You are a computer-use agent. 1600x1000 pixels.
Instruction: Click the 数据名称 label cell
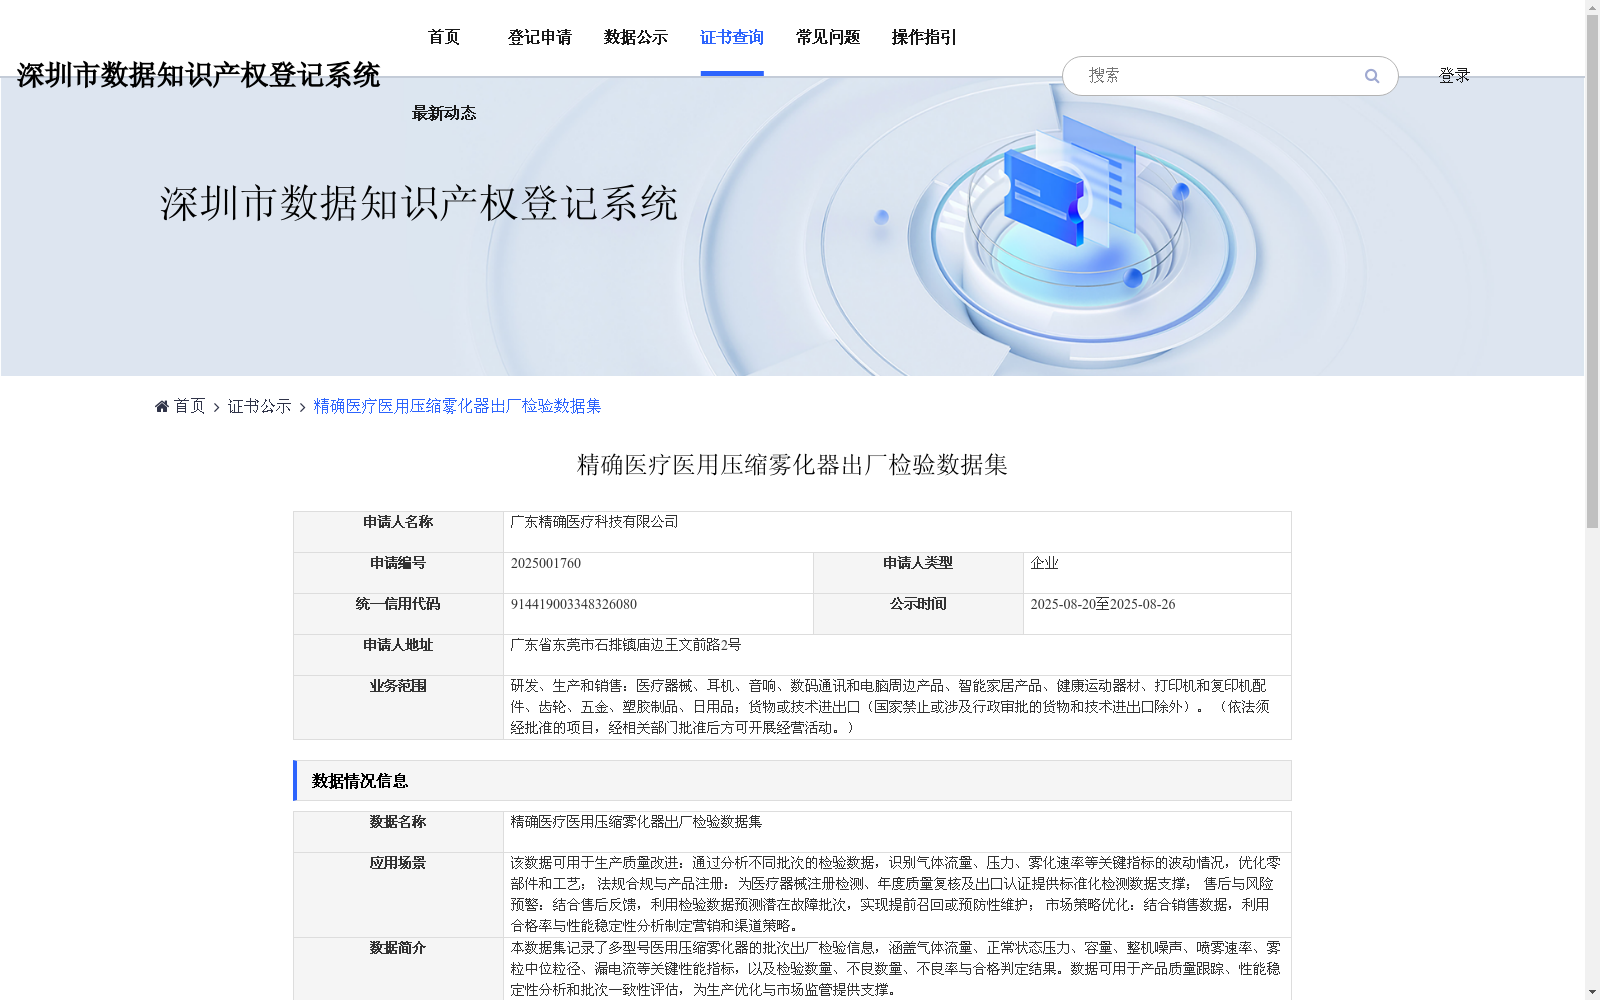pos(398,832)
